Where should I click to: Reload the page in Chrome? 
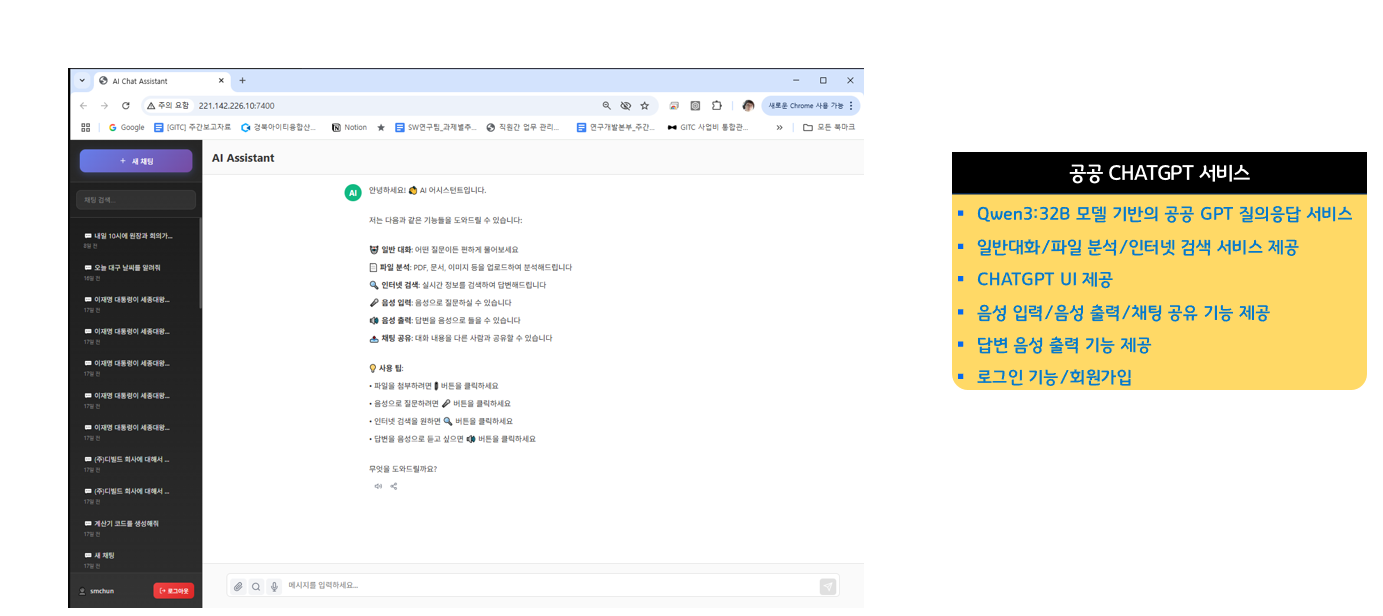tap(126, 105)
